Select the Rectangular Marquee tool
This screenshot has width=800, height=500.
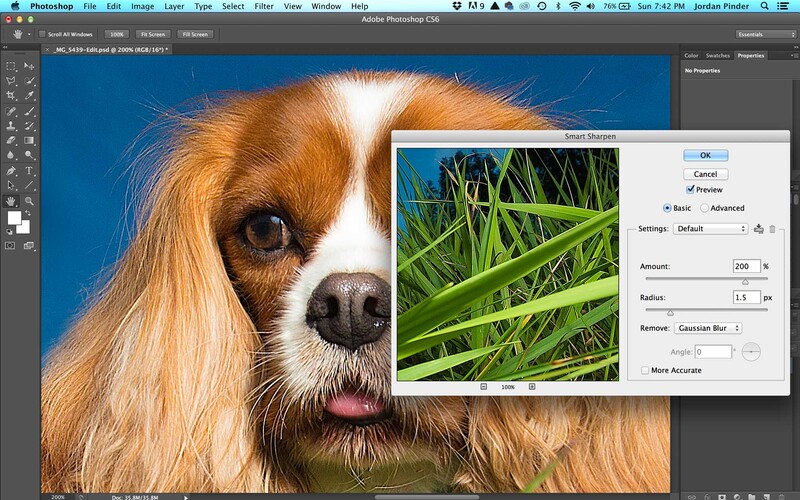11,66
